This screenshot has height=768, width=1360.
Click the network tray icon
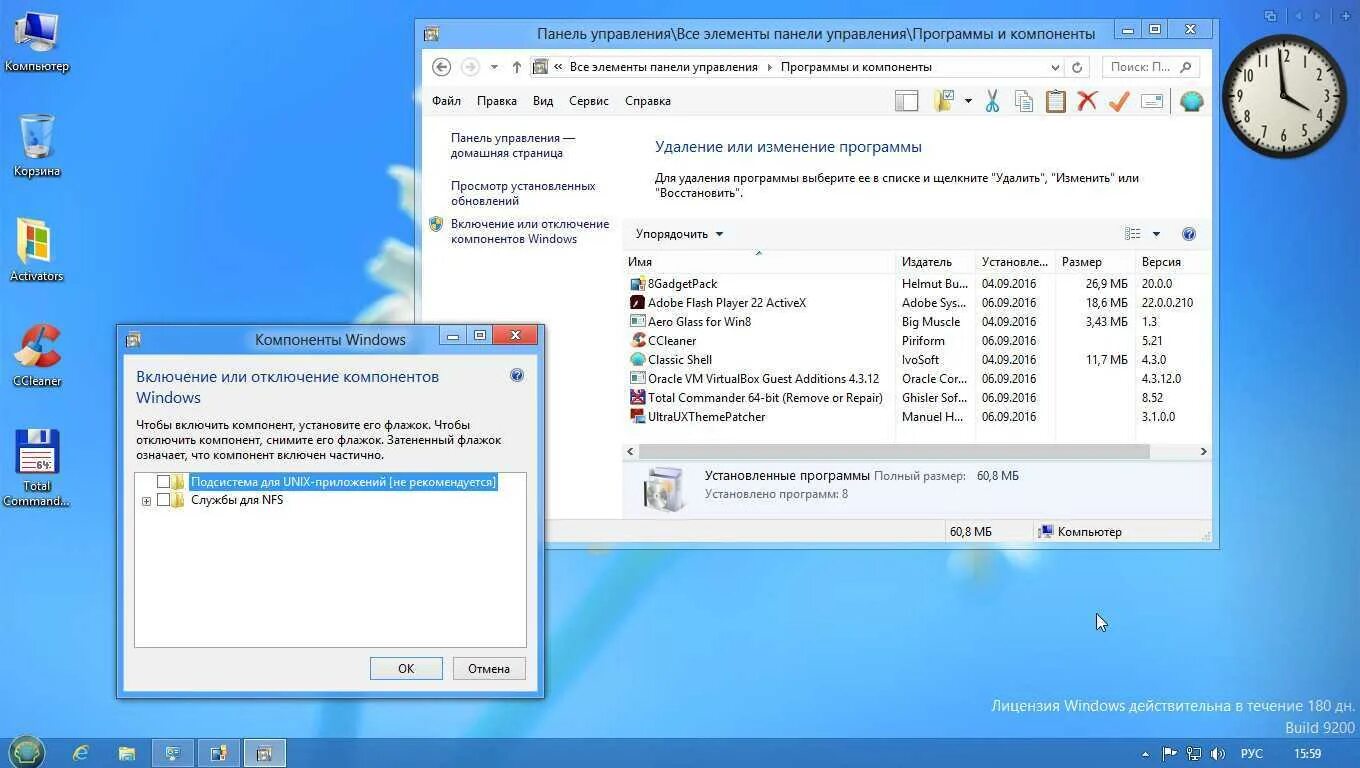[1193, 753]
